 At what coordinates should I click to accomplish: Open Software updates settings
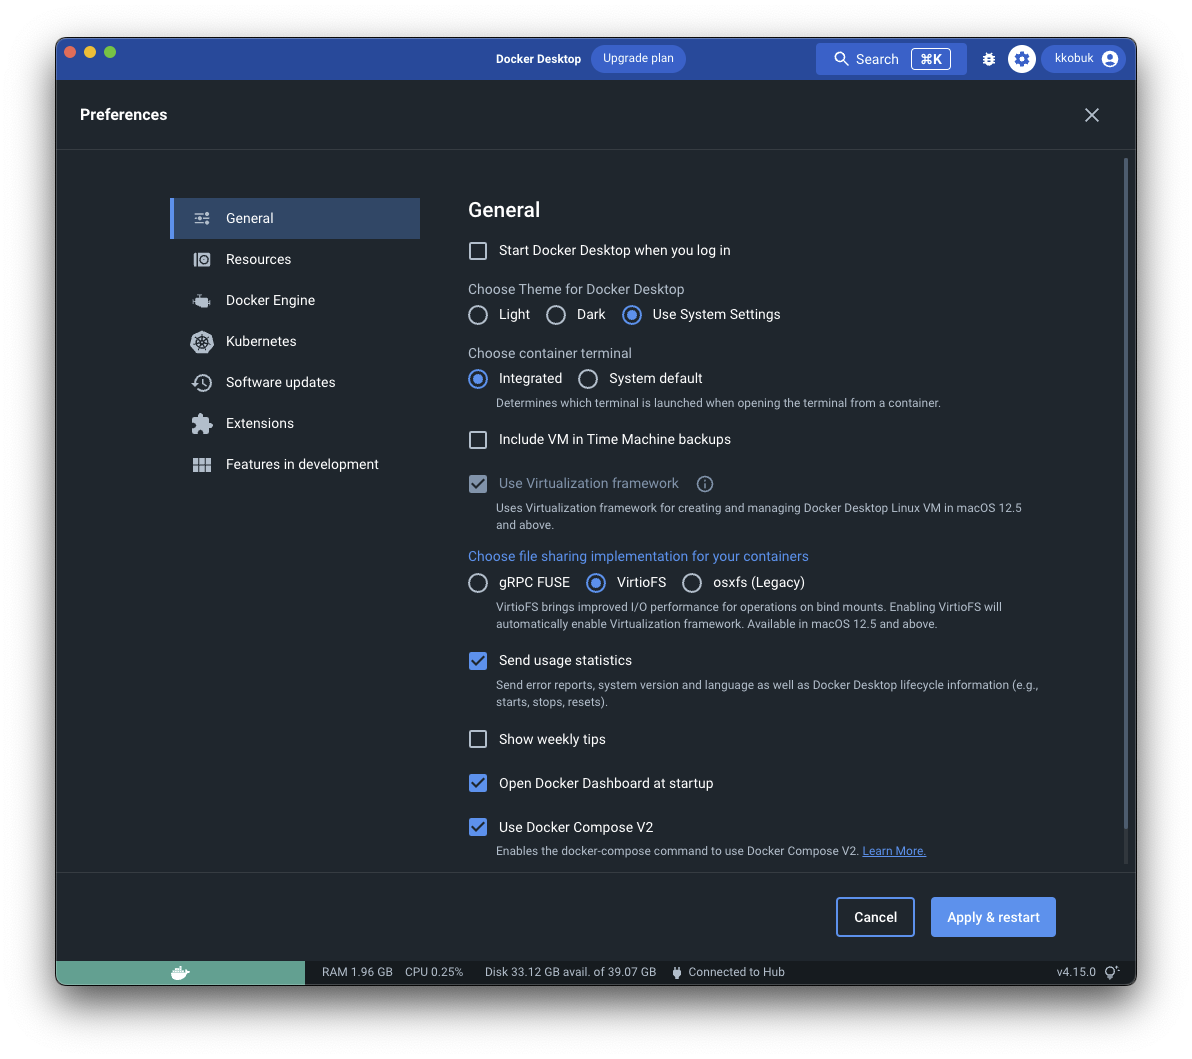[295, 382]
